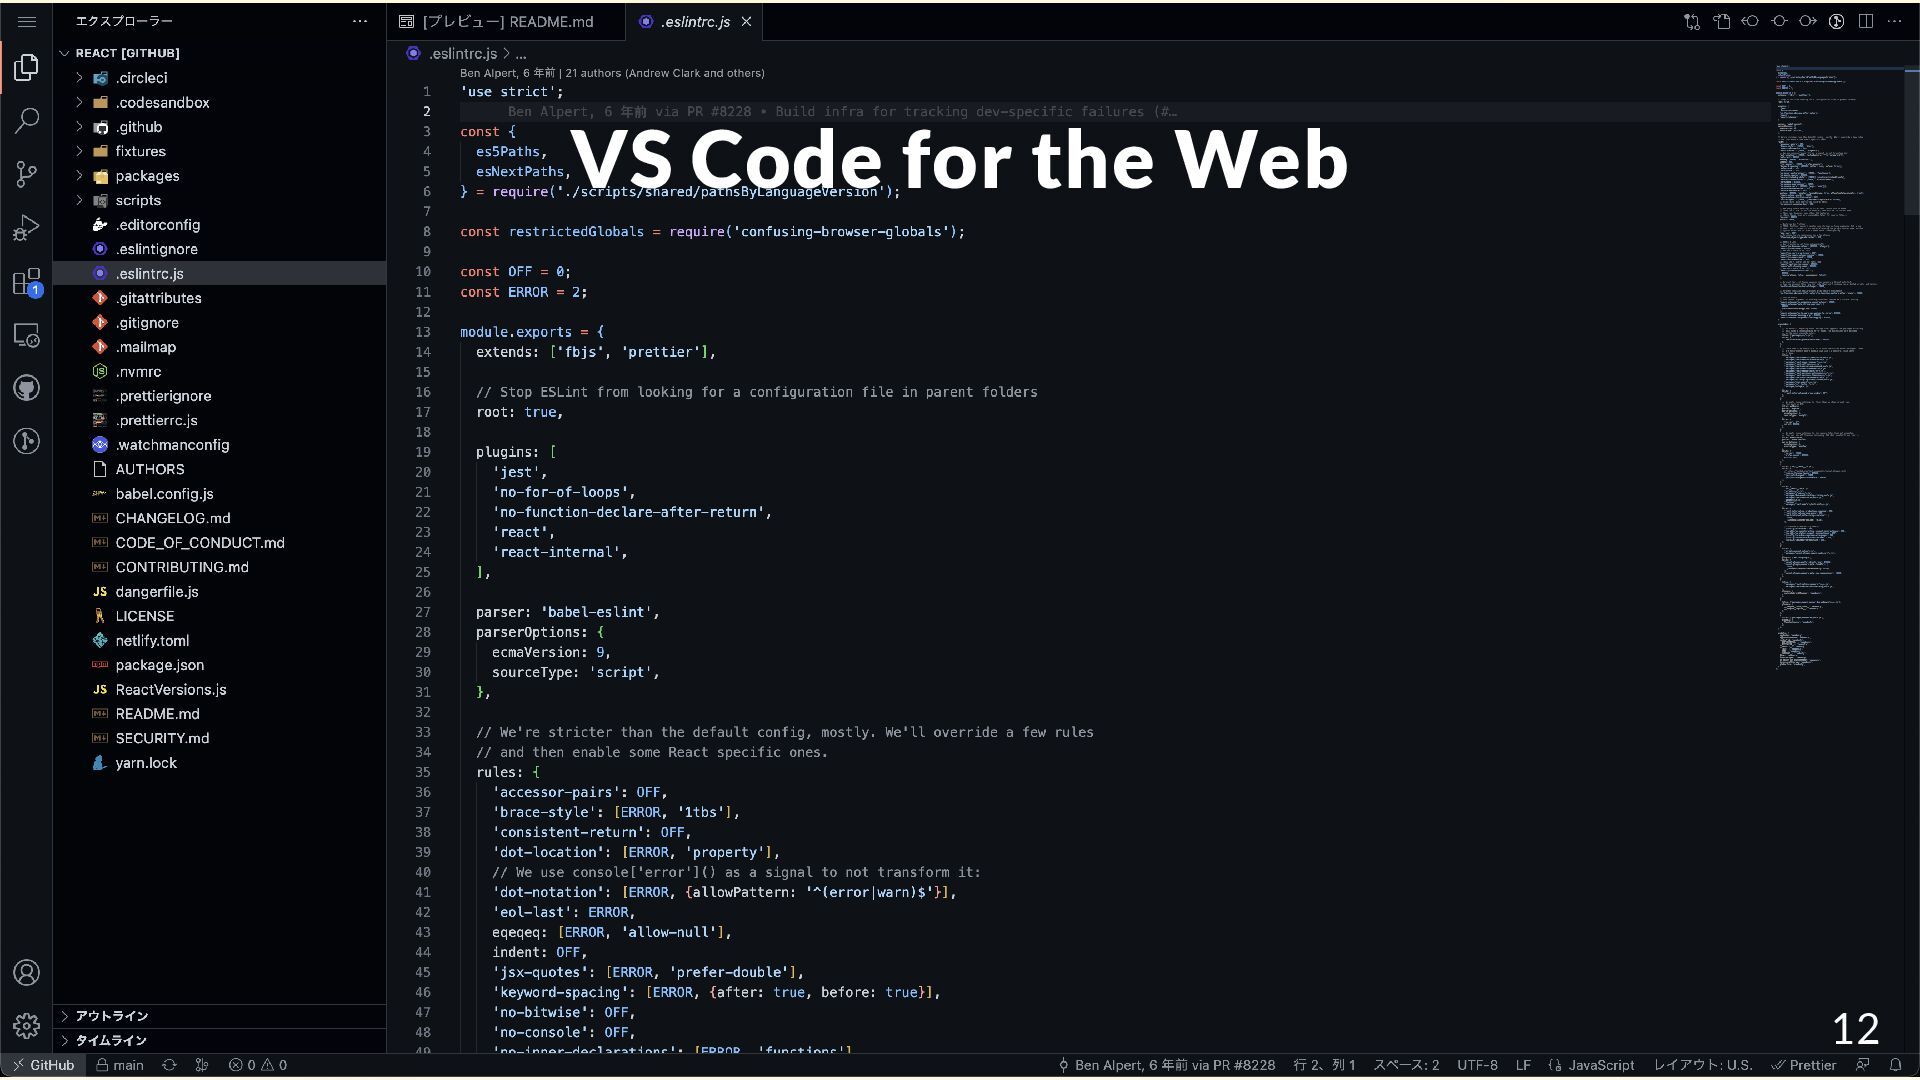
Task: Click the main branch status item
Action: tap(120, 1065)
